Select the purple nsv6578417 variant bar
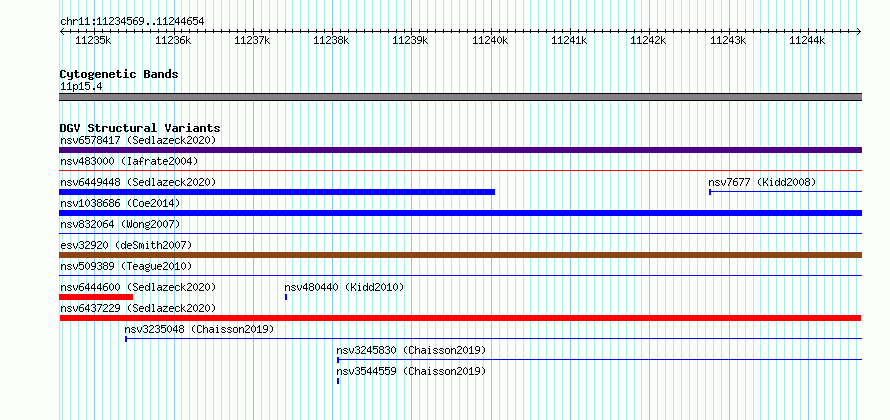890x420 pixels. tap(460, 150)
